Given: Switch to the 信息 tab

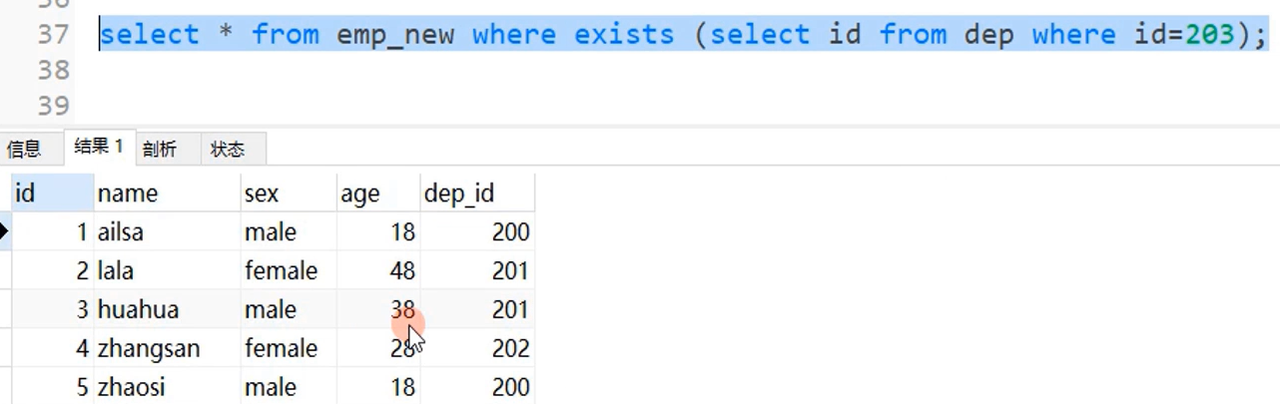Looking at the screenshot, I should (24, 150).
